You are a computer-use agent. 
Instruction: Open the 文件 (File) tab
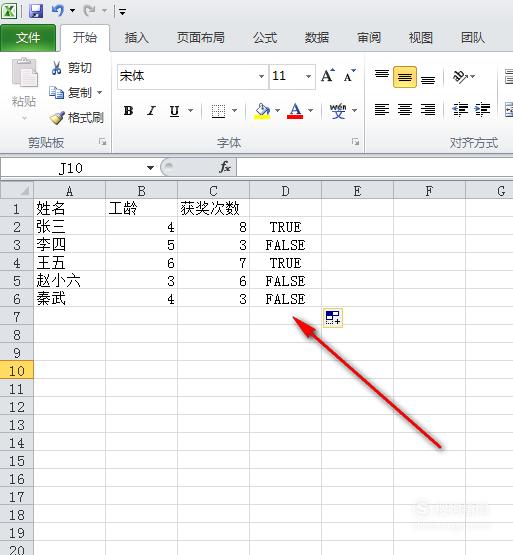point(28,38)
